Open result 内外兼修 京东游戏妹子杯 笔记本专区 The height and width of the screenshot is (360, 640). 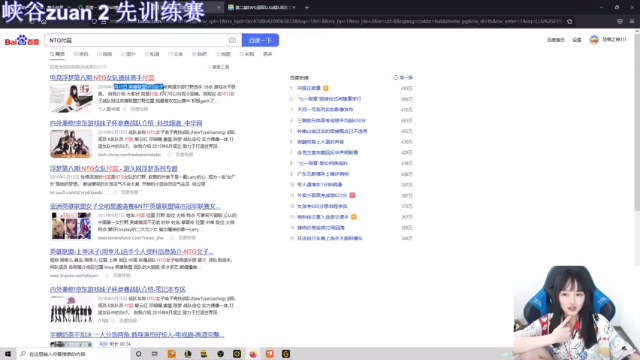click(118, 289)
